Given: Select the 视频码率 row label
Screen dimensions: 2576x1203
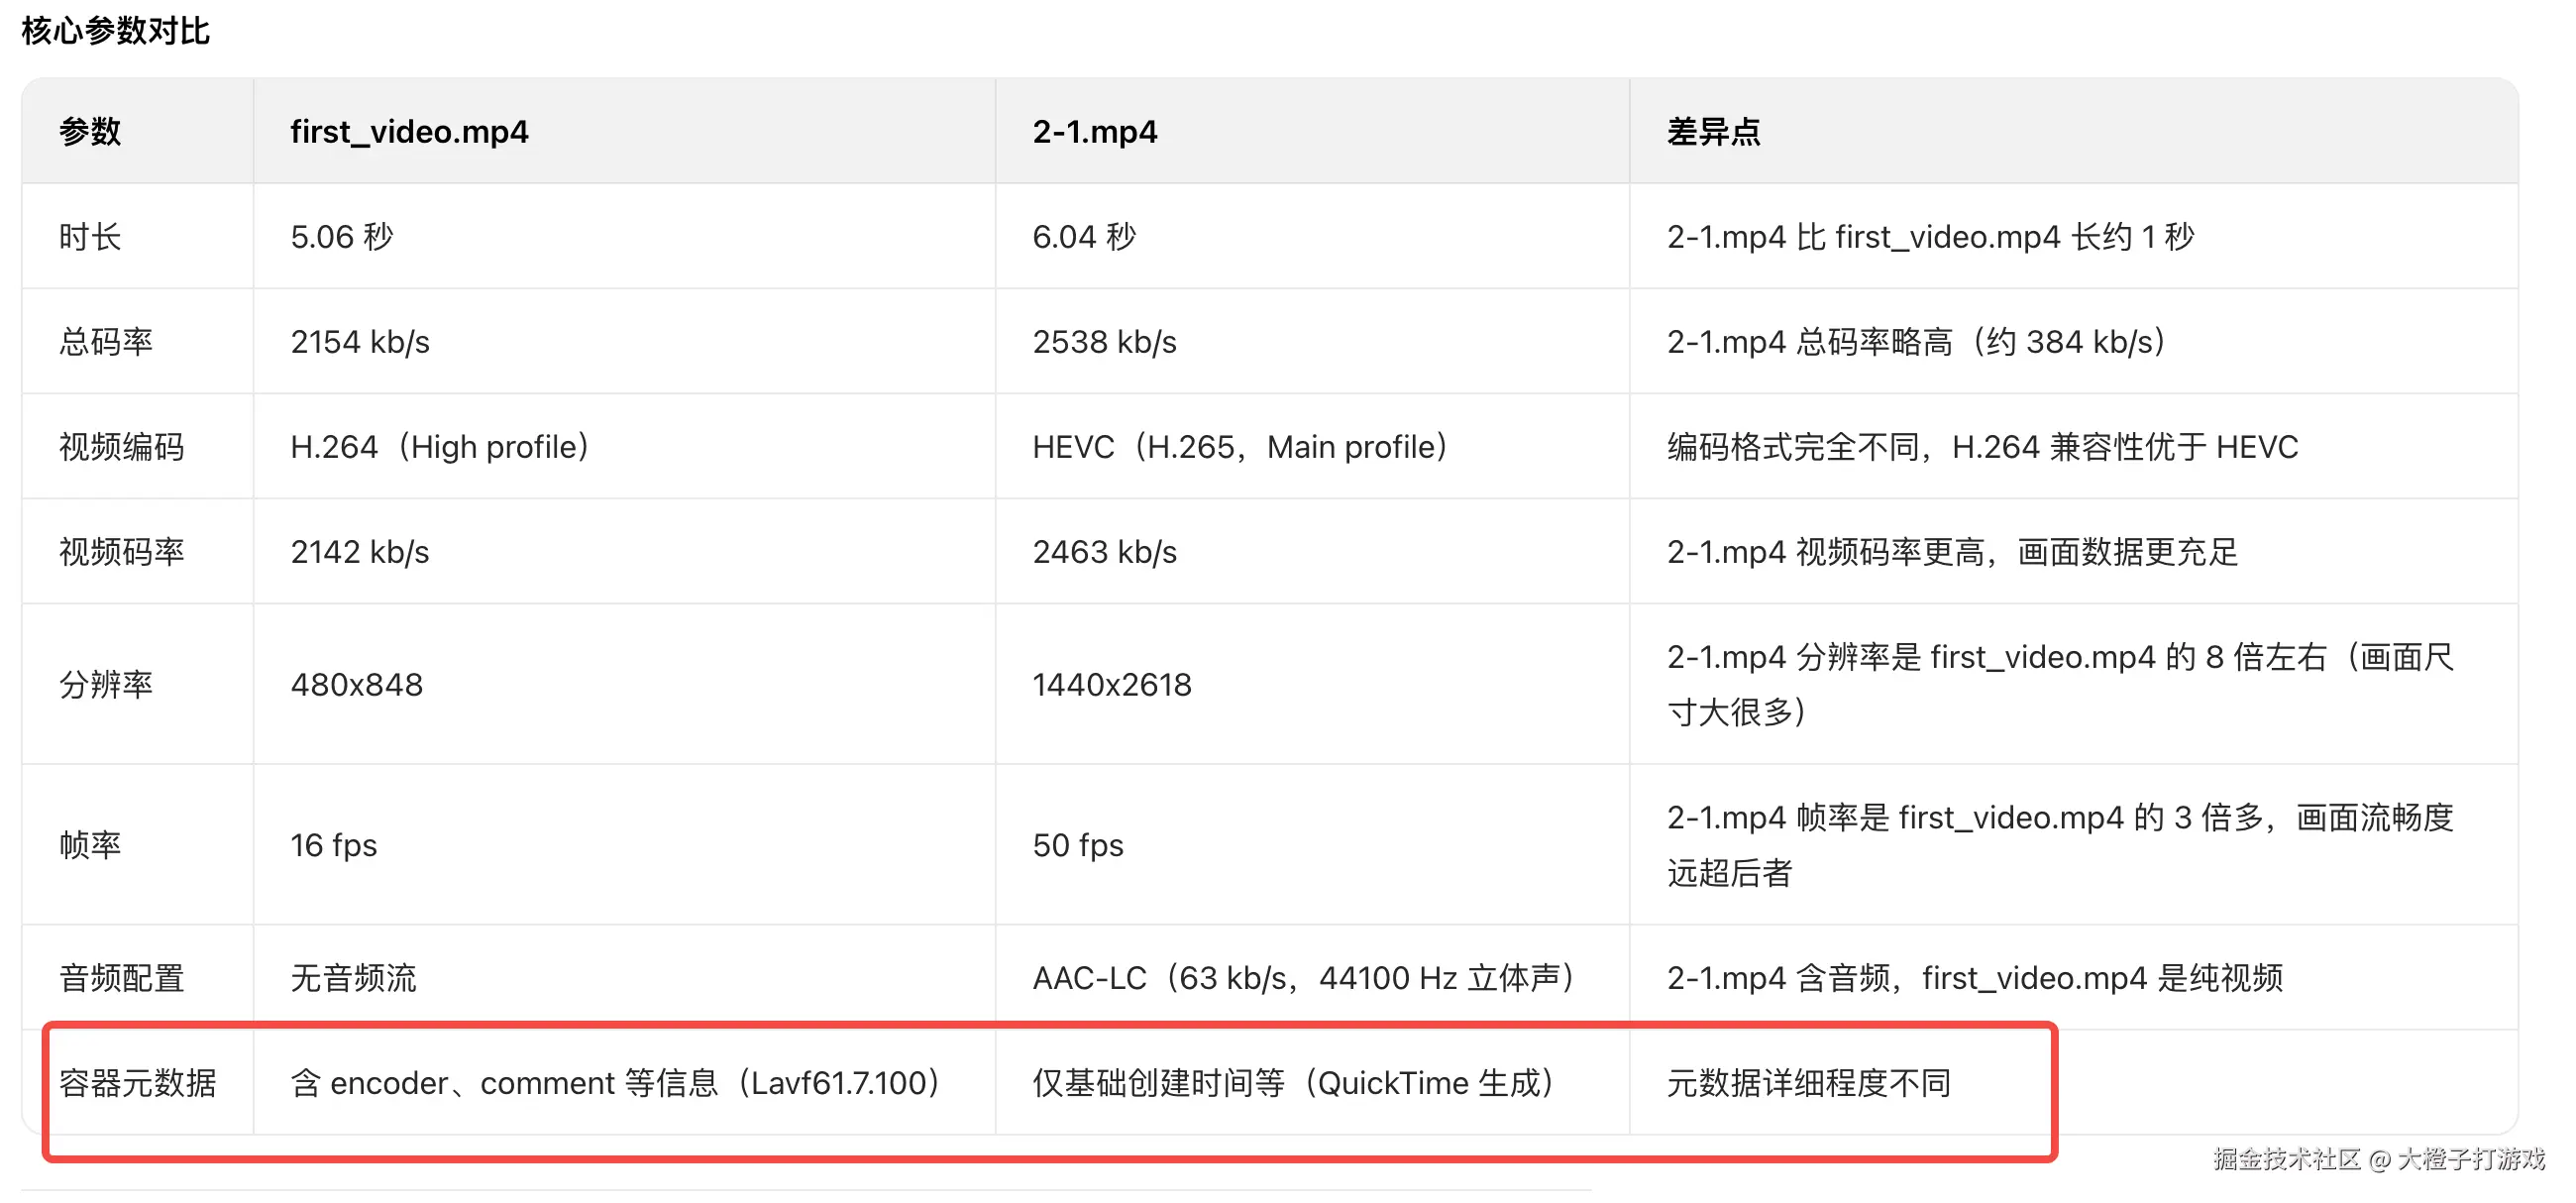Looking at the screenshot, I should 121,552.
